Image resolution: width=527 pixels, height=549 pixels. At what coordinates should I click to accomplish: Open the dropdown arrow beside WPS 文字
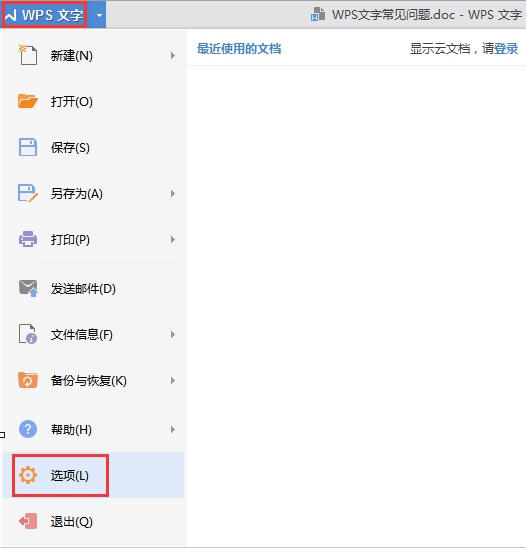pos(99,15)
